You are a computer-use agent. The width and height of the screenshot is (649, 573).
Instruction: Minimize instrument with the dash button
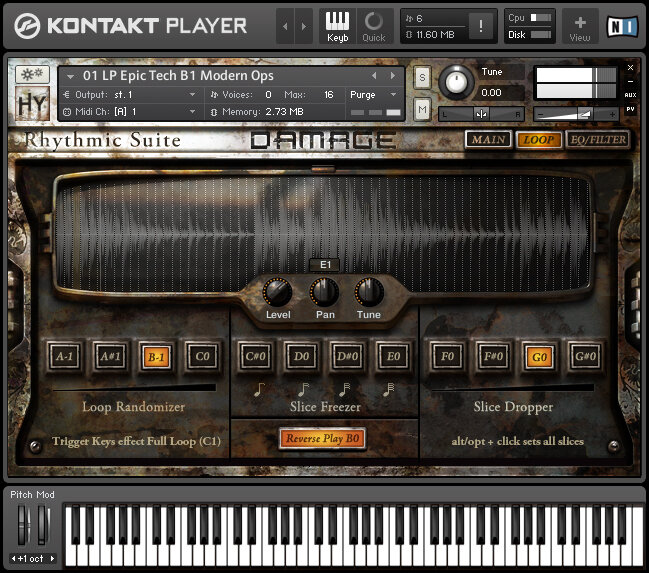point(630,81)
